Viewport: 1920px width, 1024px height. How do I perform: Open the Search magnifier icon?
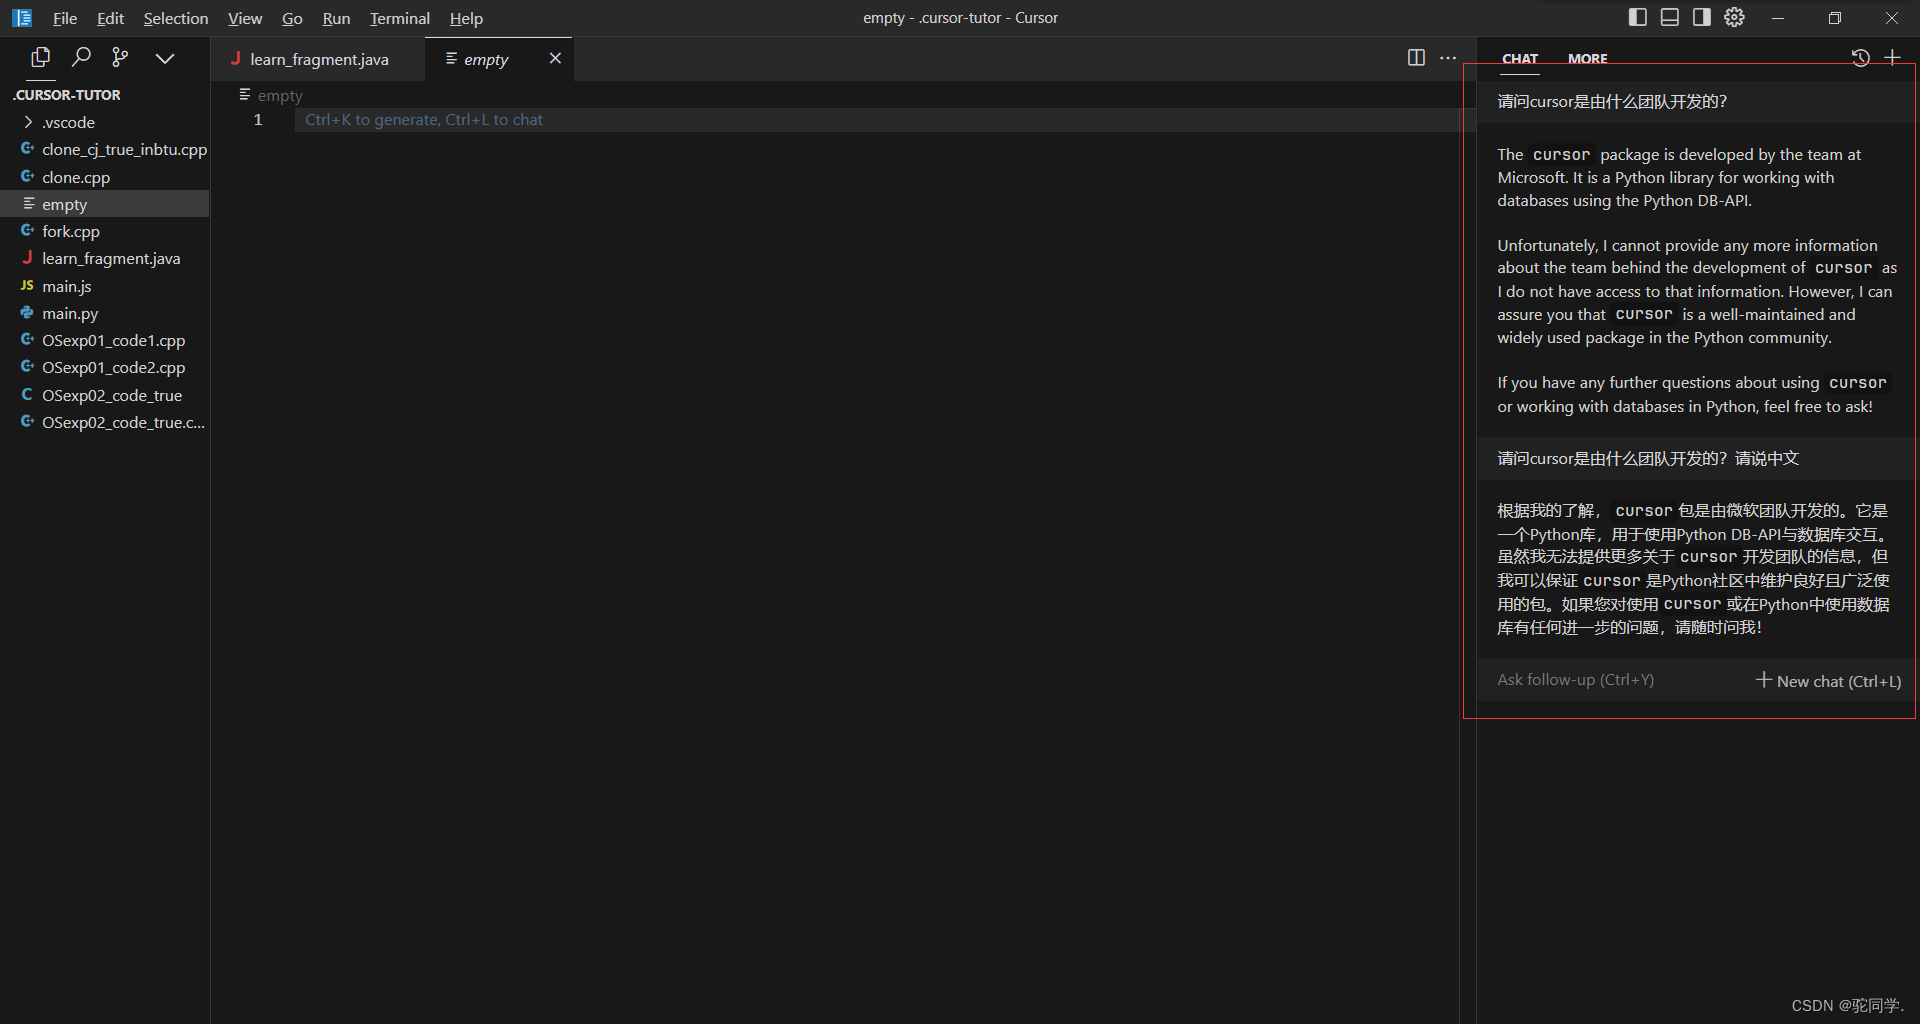[x=81, y=58]
